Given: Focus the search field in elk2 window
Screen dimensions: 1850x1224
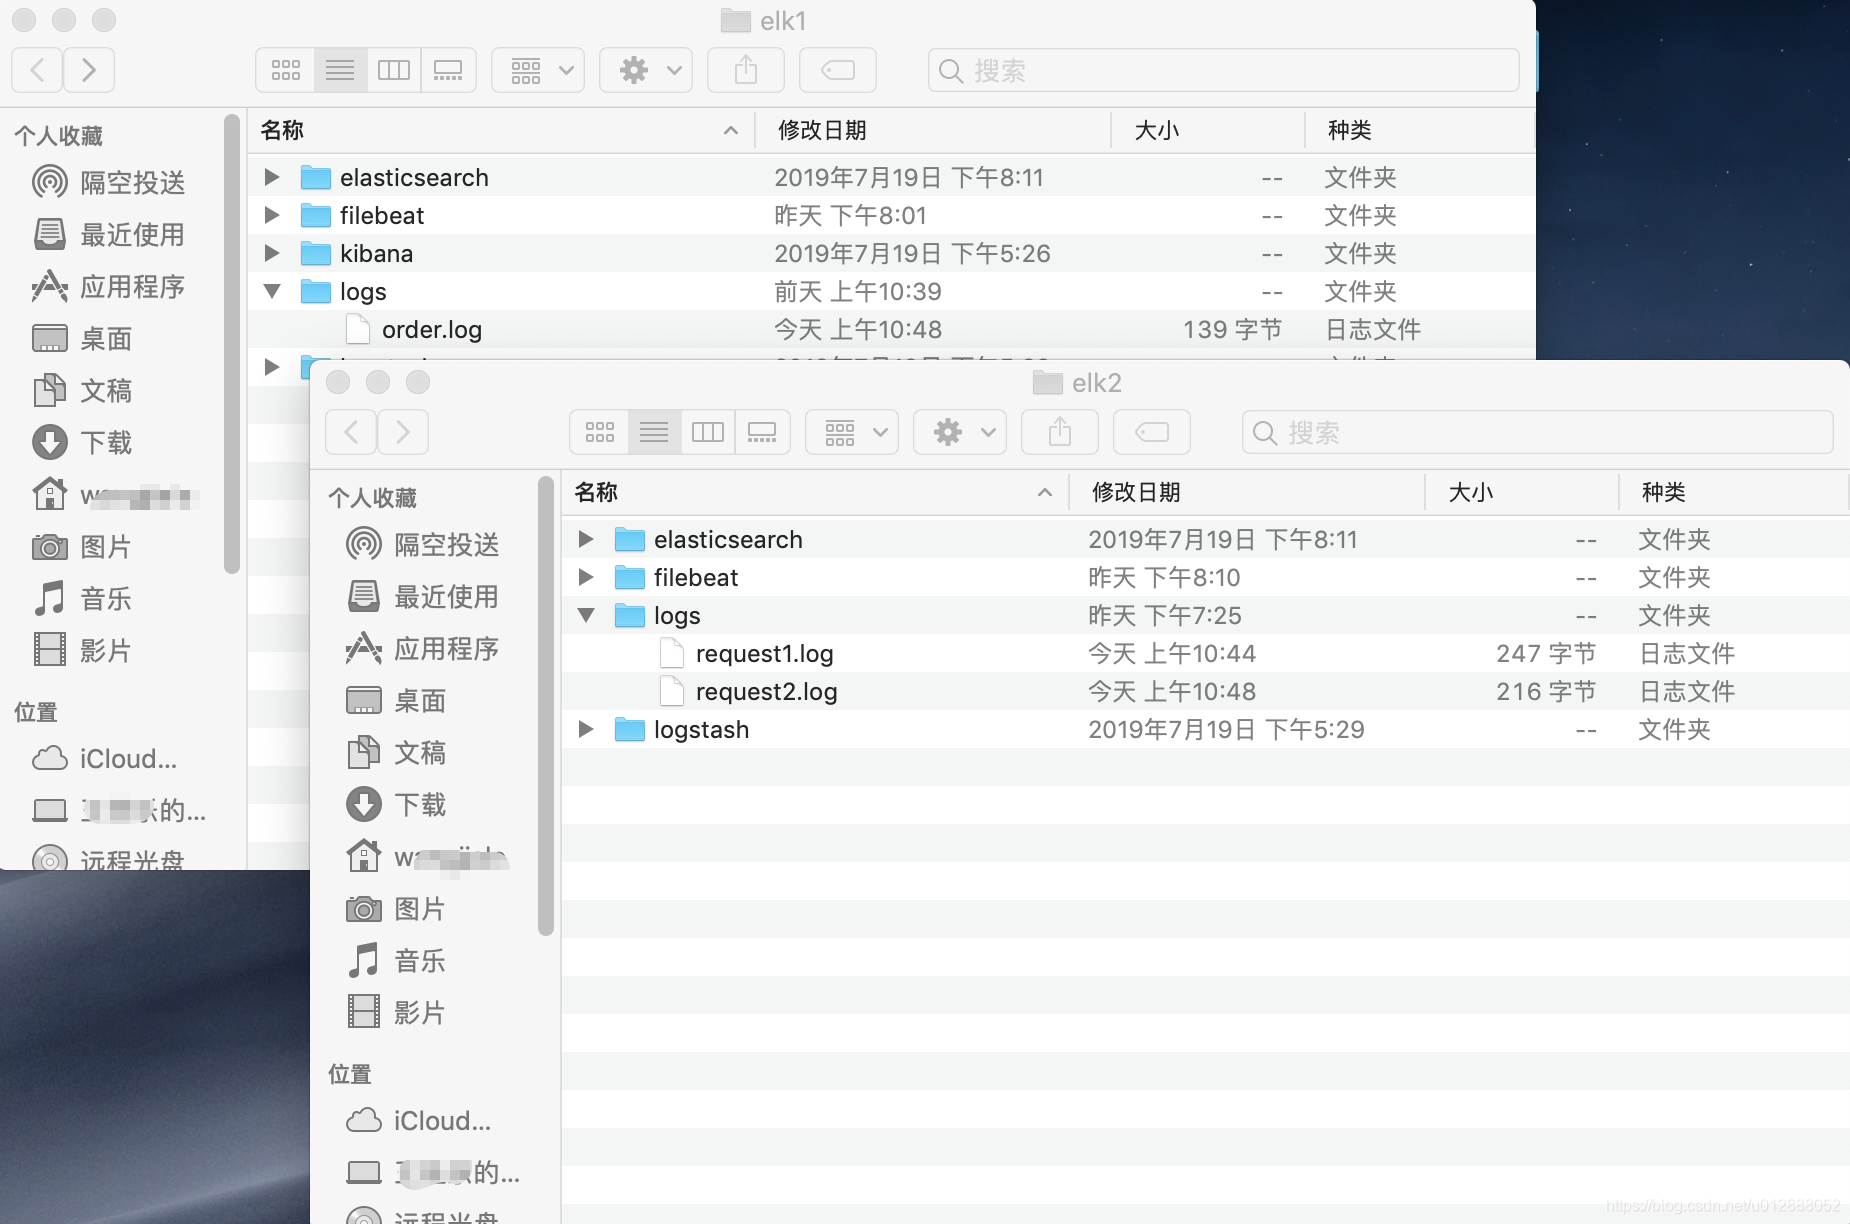Looking at the screenshot, I should point(1538,432).
